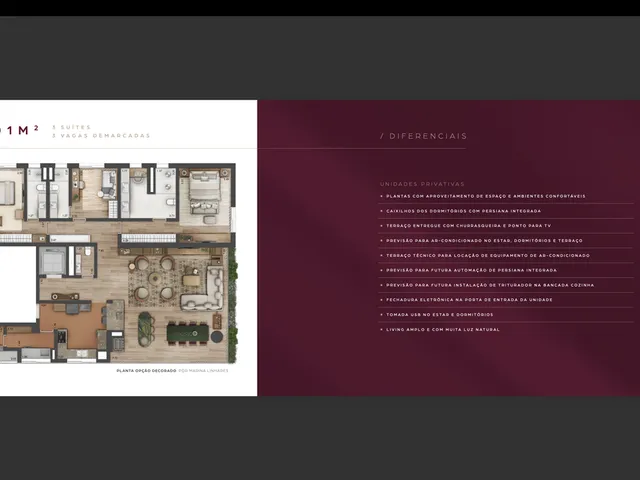Click the "3 SUÍTES" label

71,127
